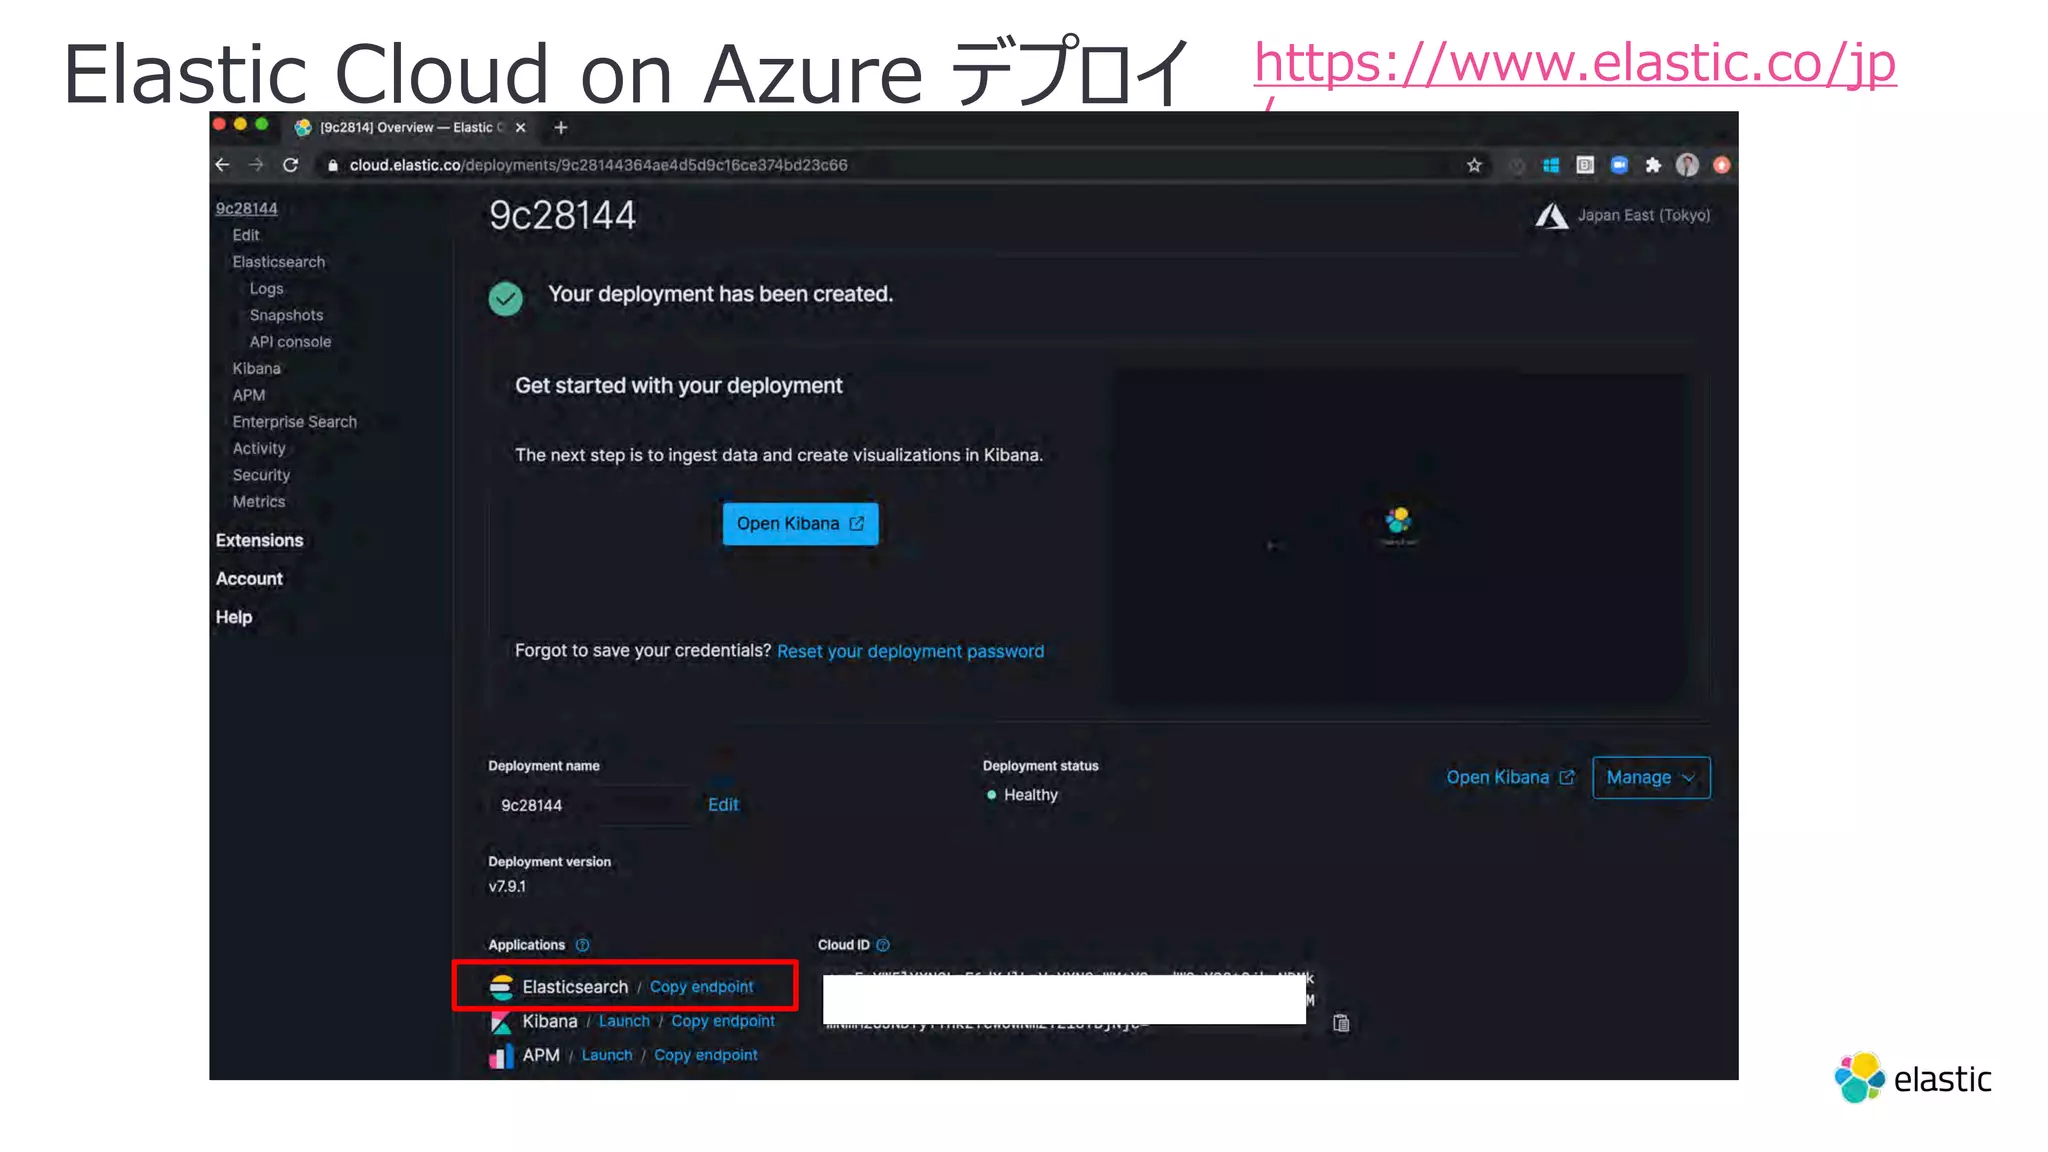Click the Healthy deployment status text
This screenshot has height=1152, width=2048.
tap(1031, 795)
